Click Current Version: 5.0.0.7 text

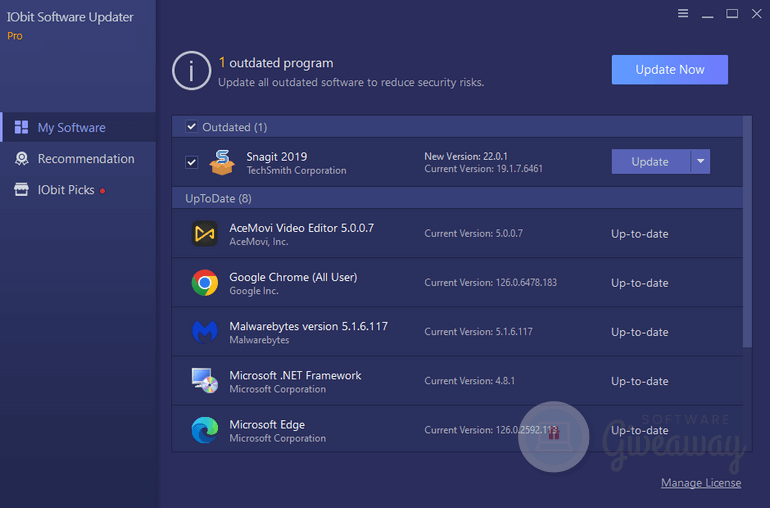(473, 233)
